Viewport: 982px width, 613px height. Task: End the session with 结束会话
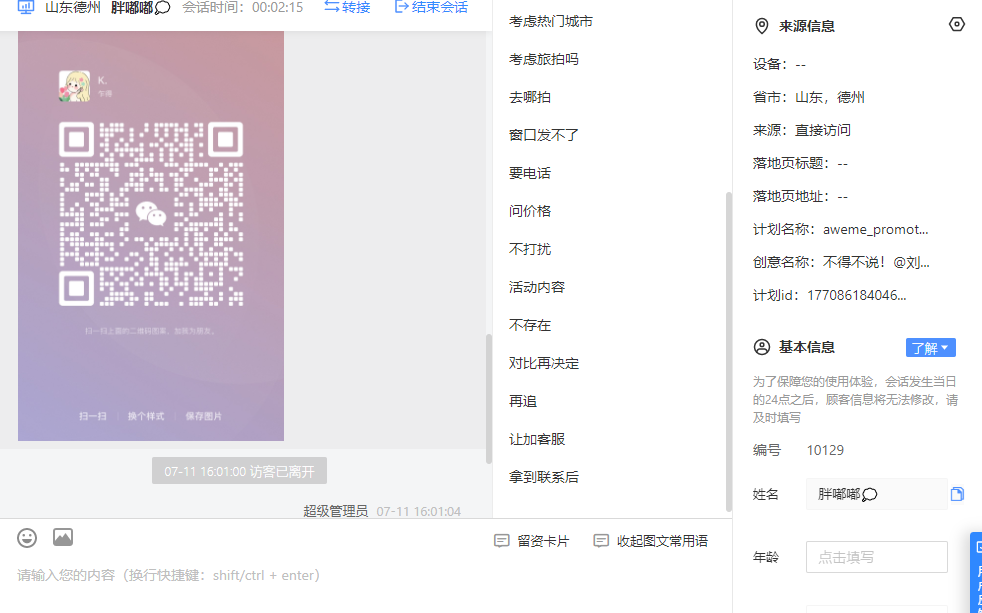(431, 8)
